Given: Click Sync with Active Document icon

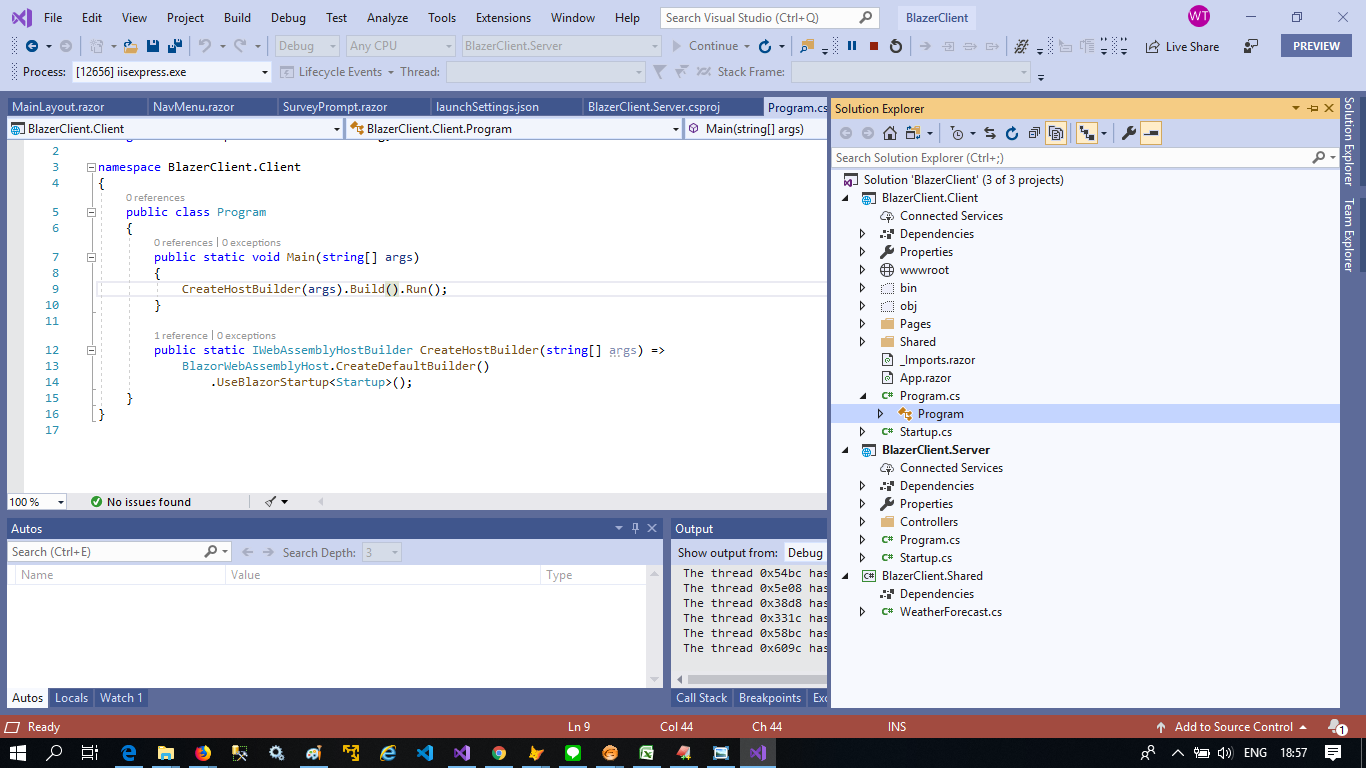Looking at the screenshot, I should click(x=990, y=133).
